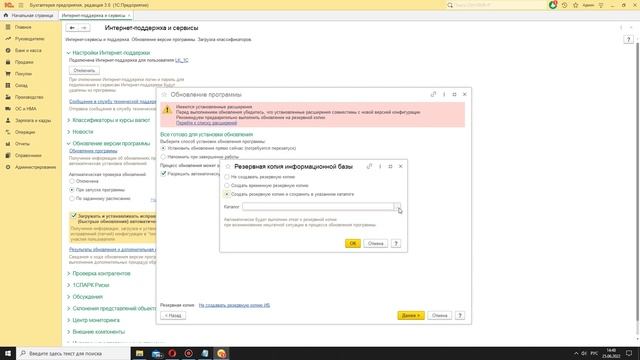Open Справочники section in sidebar

[28, 156]
